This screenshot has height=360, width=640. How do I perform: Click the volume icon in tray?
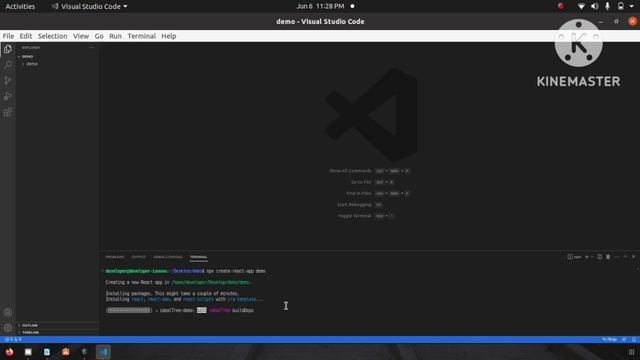pyautogui.click(x=594, y=7)
